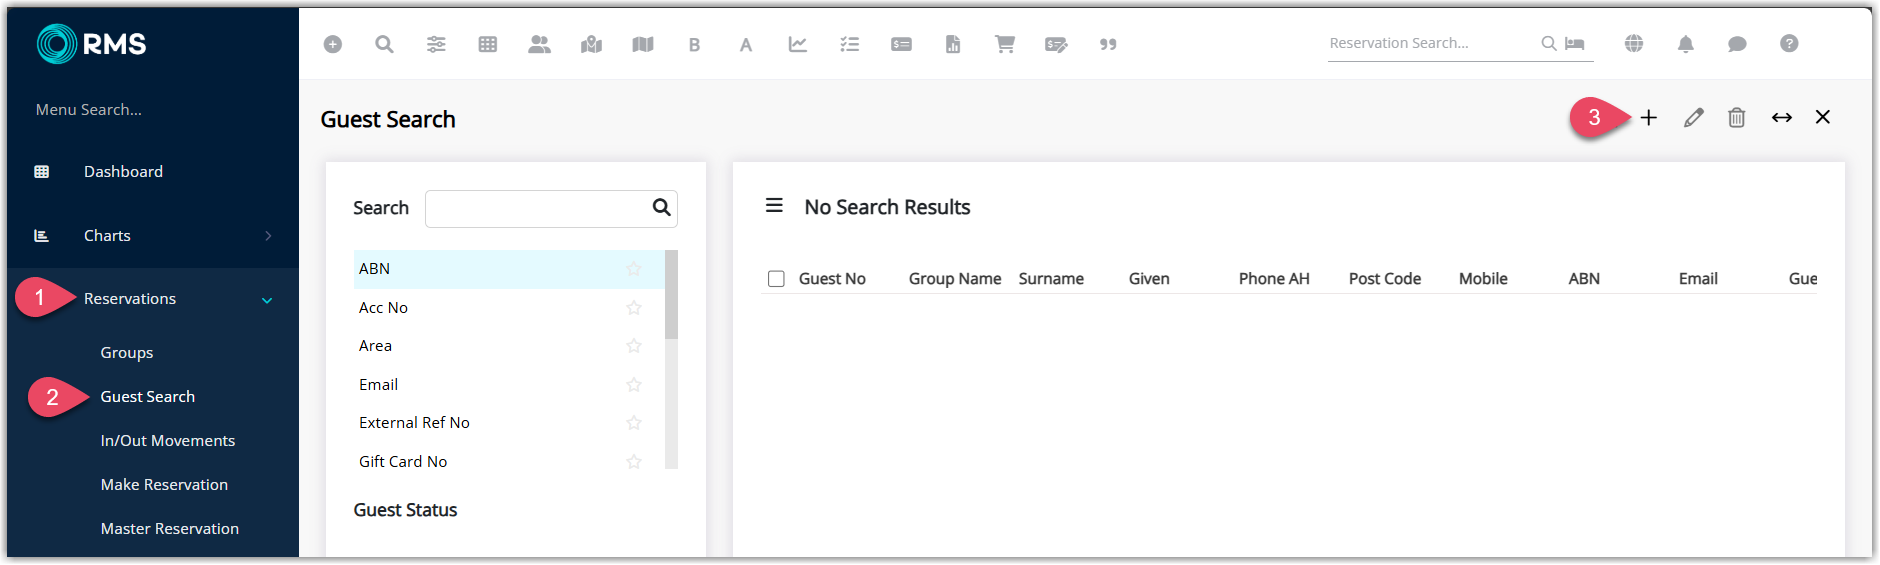Open the report document icon in toolbar
1880x565 pixels.
coord(953,44)
